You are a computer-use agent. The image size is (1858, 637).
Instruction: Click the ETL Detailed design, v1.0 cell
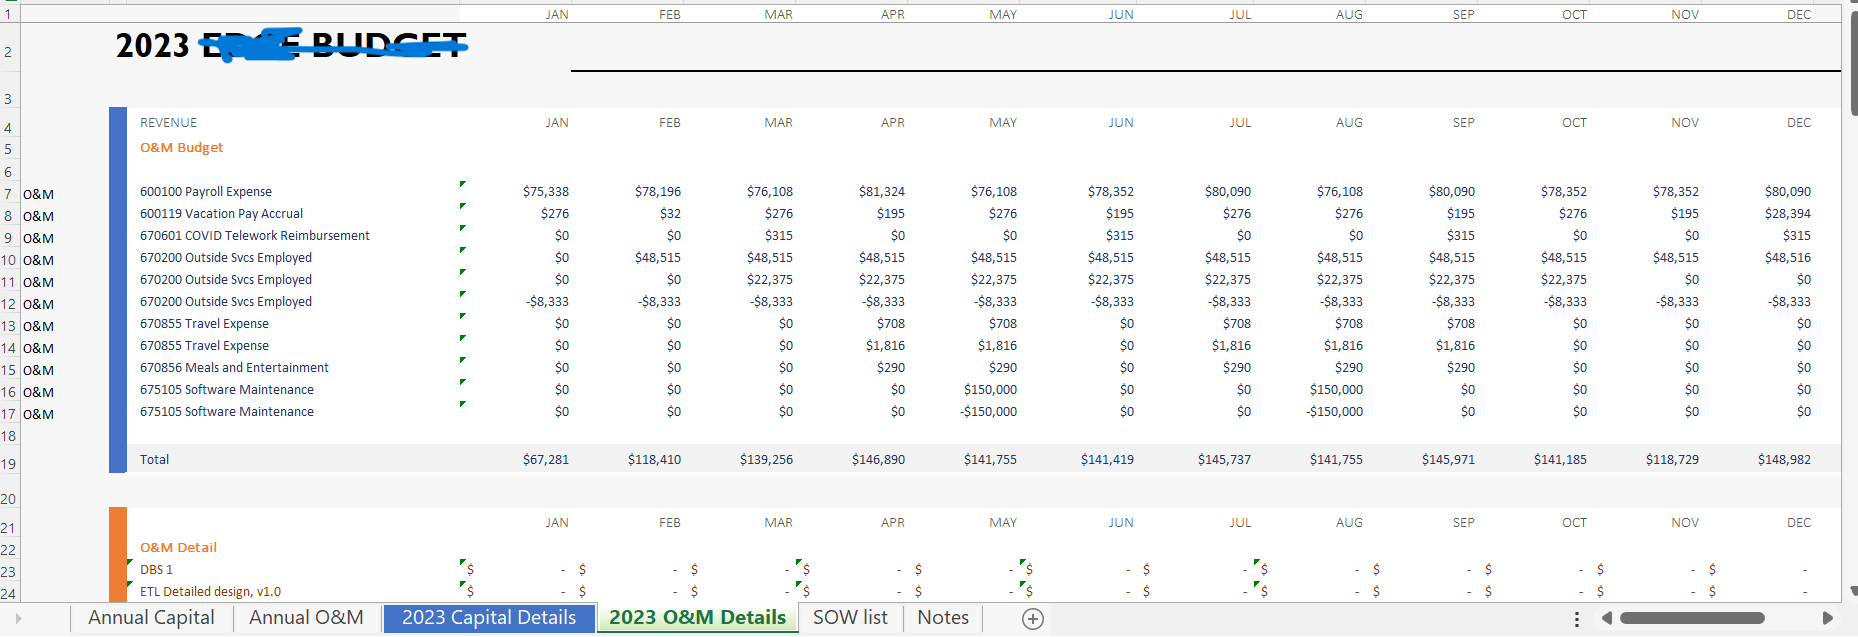click(x=210, y=592)
